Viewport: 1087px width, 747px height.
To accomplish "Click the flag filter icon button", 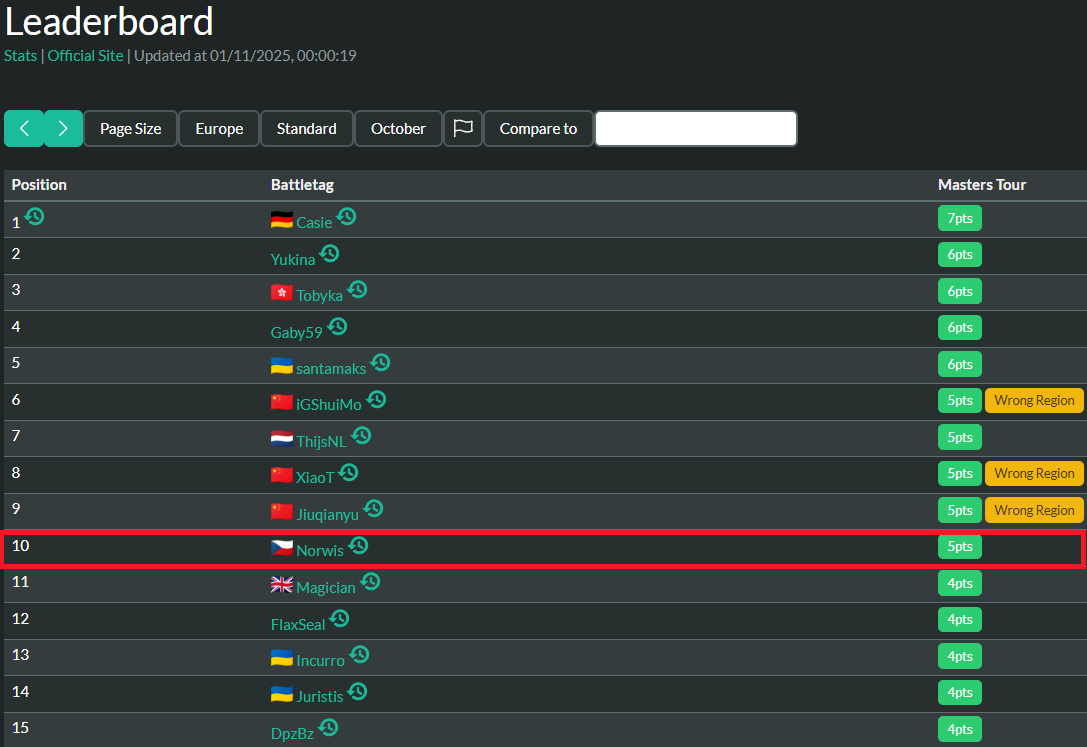I will coord(462,128).
